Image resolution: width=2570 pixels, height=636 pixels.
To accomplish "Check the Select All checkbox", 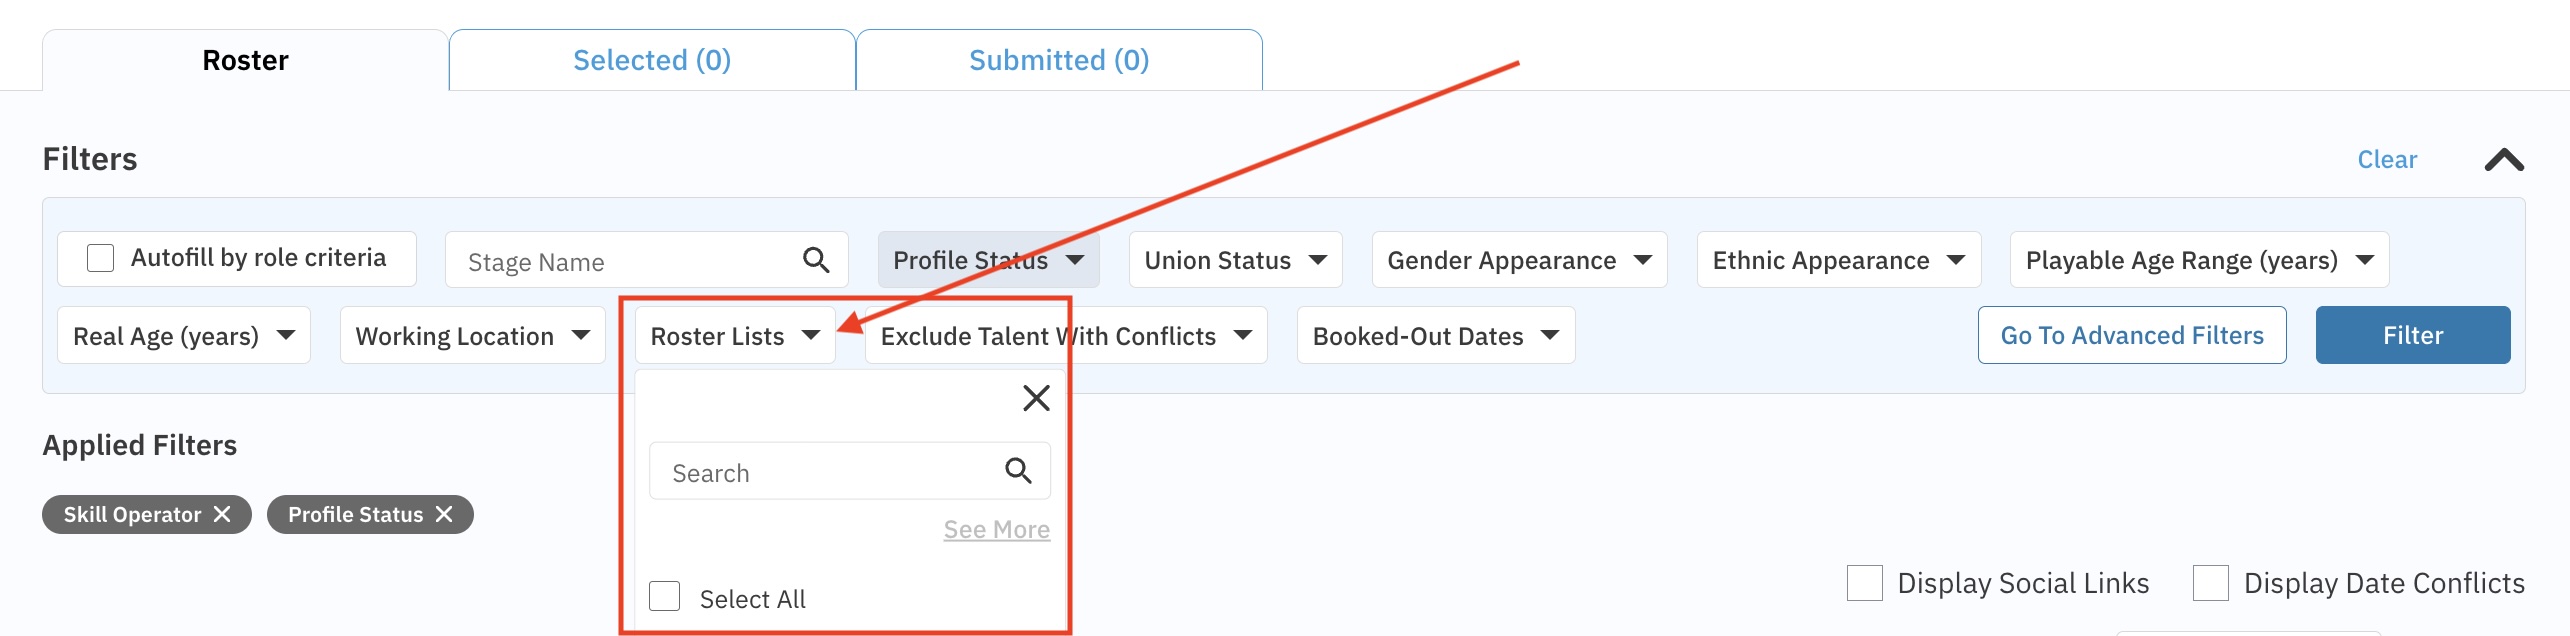I will point(665,597).
